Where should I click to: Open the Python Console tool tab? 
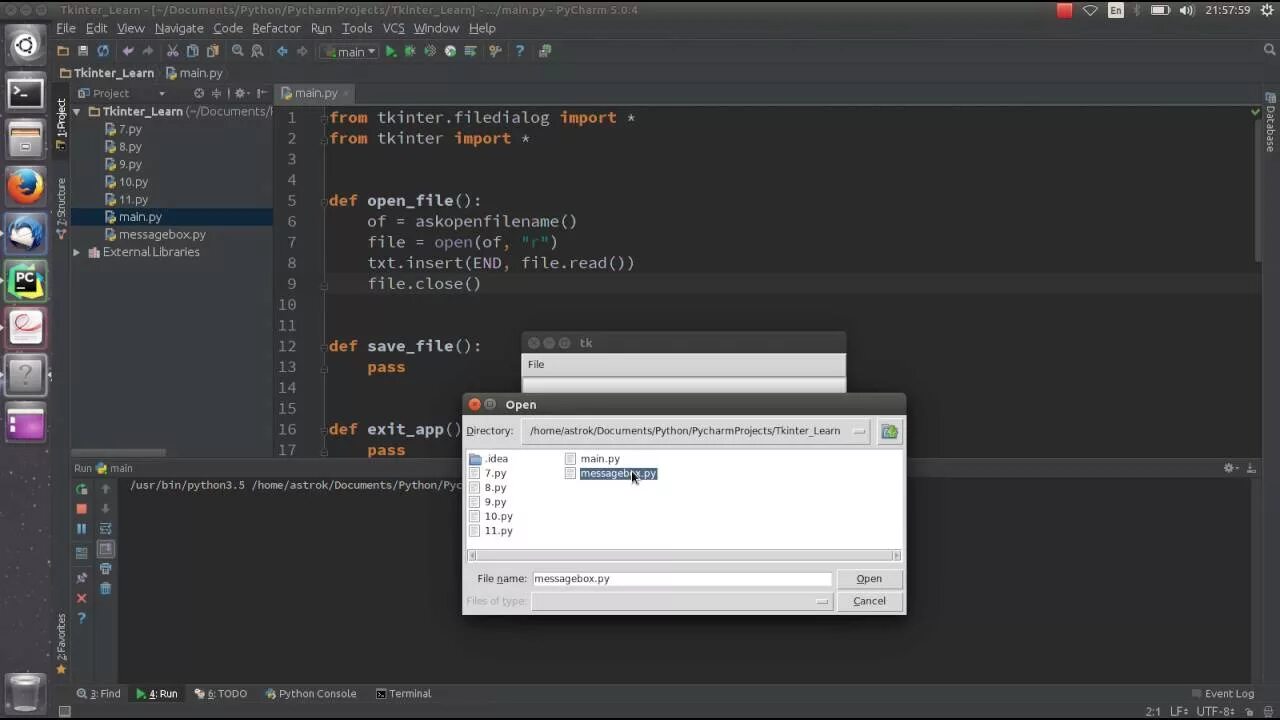click(310, 694)
